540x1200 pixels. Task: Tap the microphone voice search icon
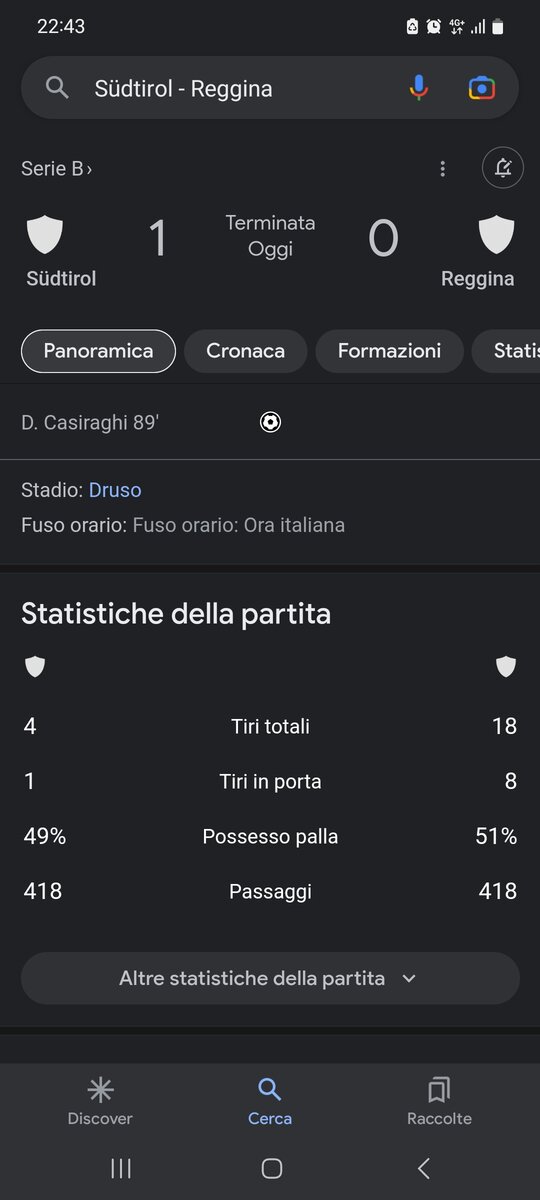(419, 88)
